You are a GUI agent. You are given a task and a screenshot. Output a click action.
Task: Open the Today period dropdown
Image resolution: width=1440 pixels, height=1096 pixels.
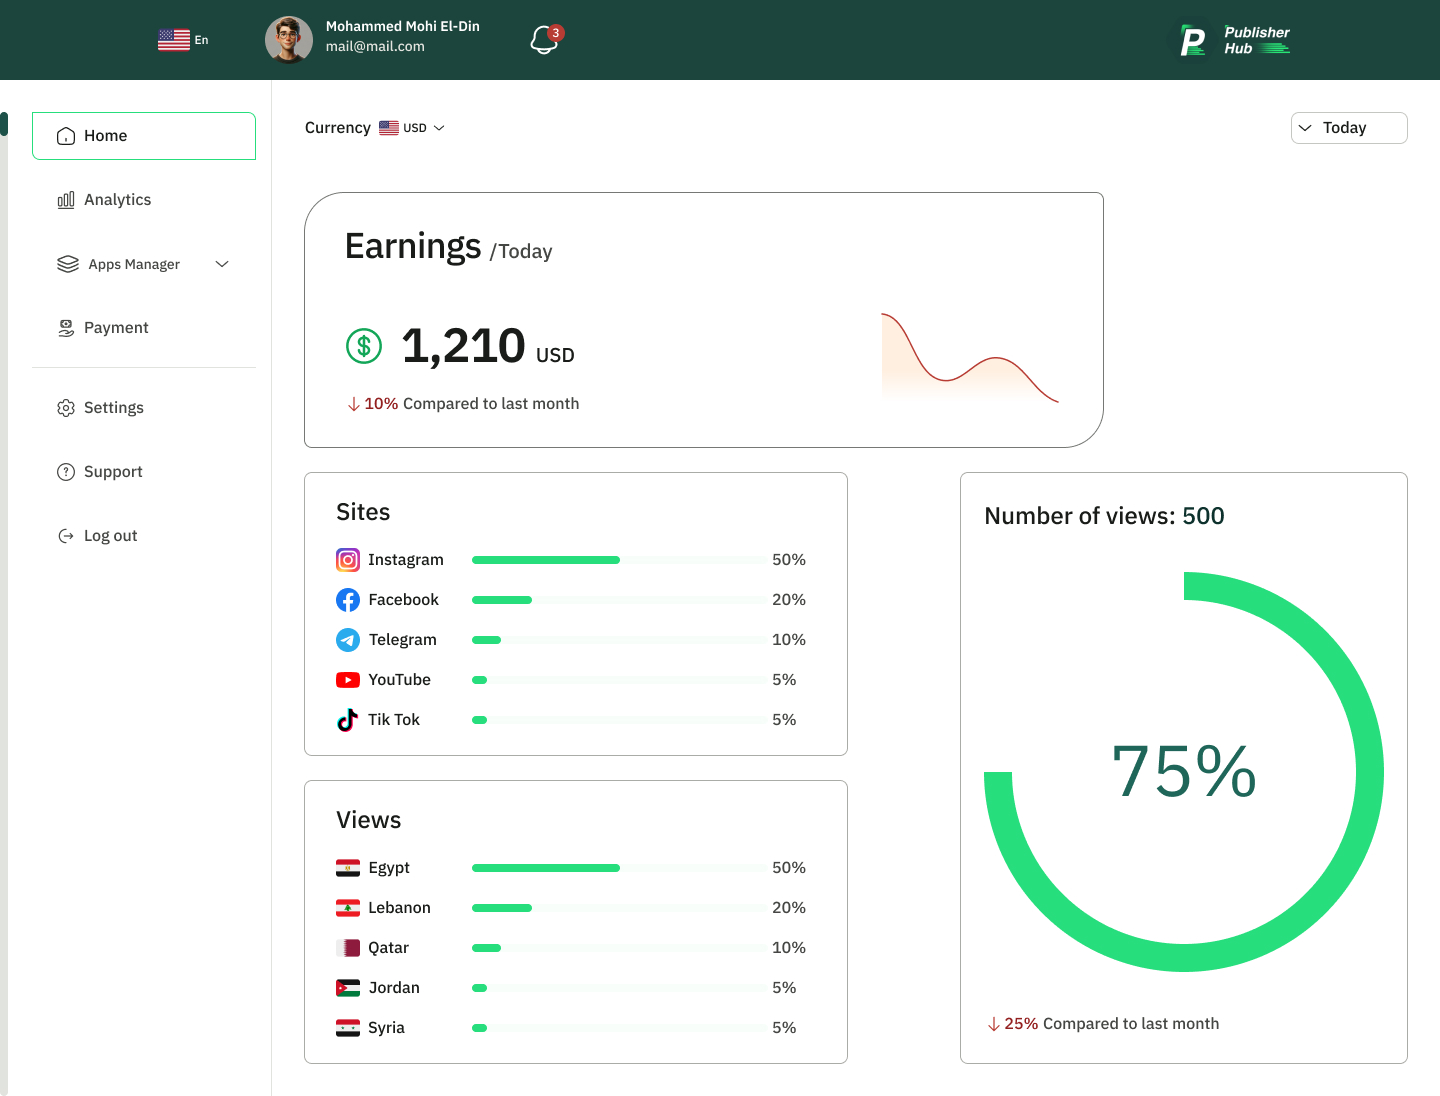[x=1348, y=128]
